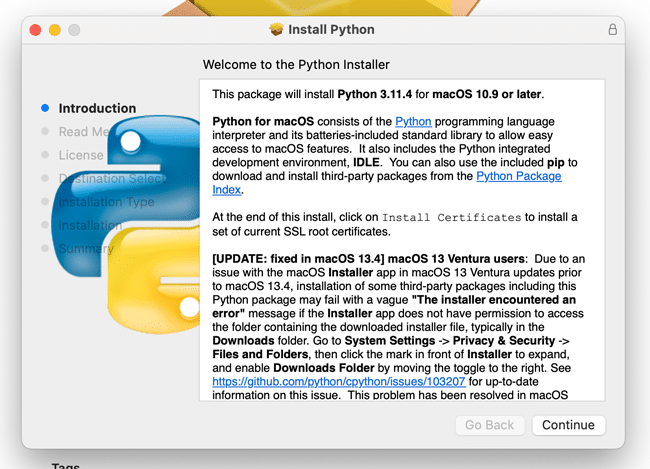The height and width of the screenshot is (469, 650).
Task: Click the bold 'Files and Folders' text
Action: point(260,354)
